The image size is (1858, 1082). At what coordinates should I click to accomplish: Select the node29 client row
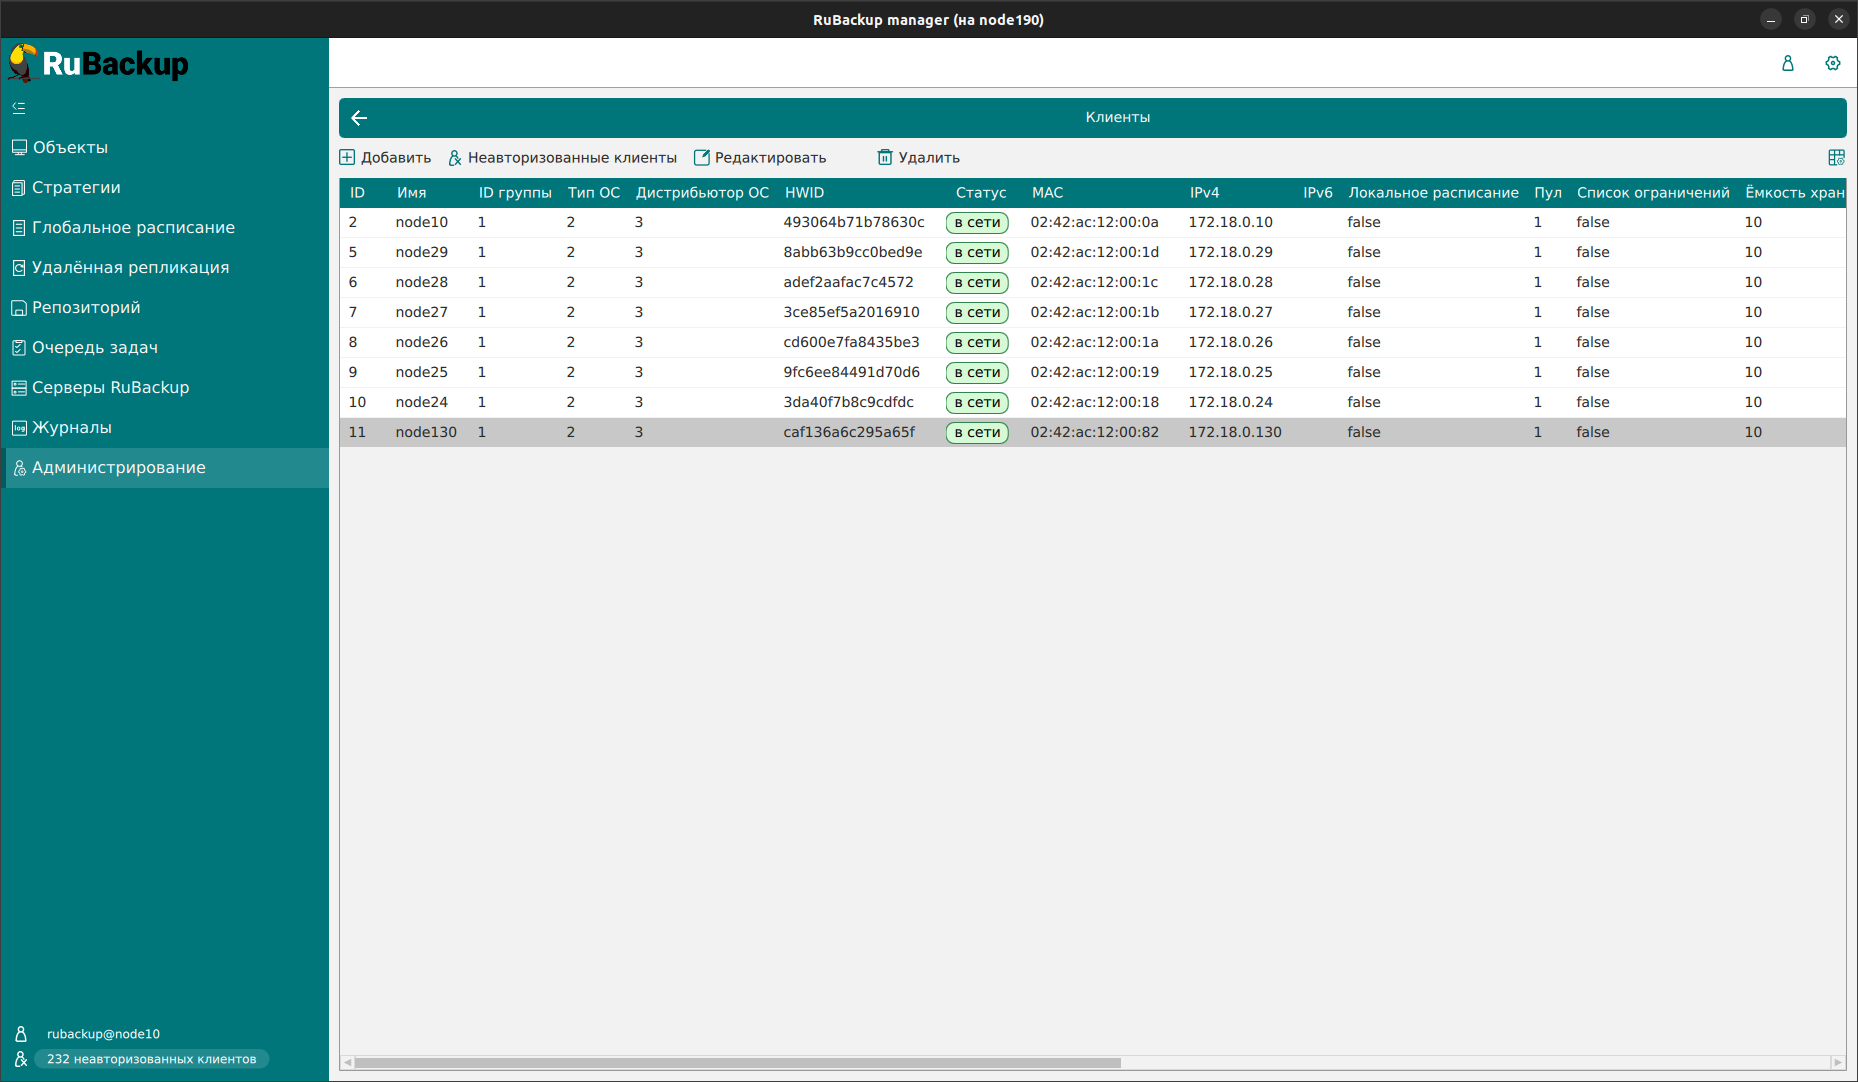coord(421,252)
